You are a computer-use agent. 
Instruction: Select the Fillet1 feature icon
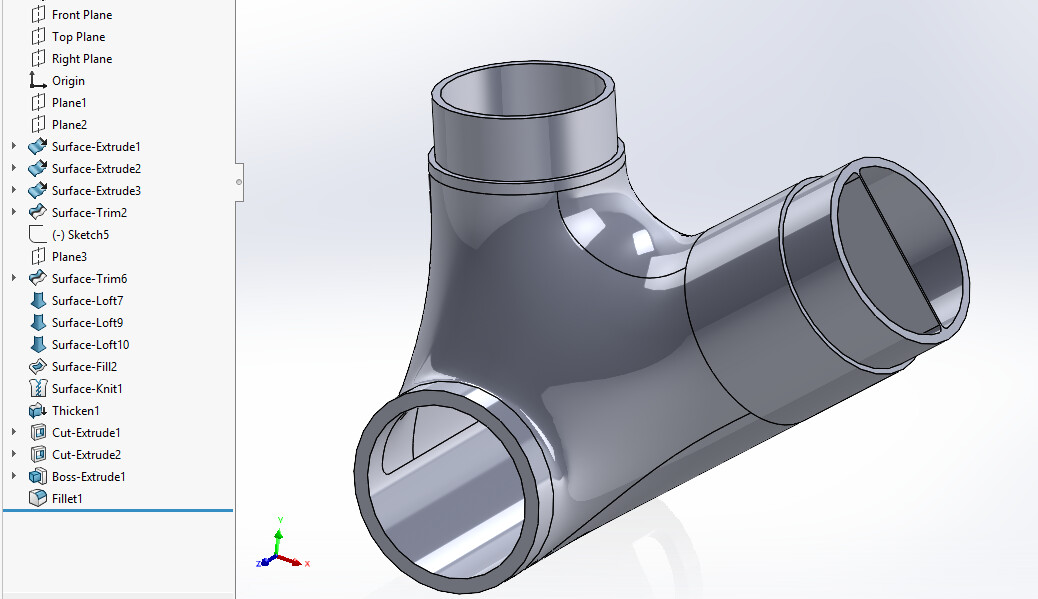pyautogui.click(x=38, y=498)
